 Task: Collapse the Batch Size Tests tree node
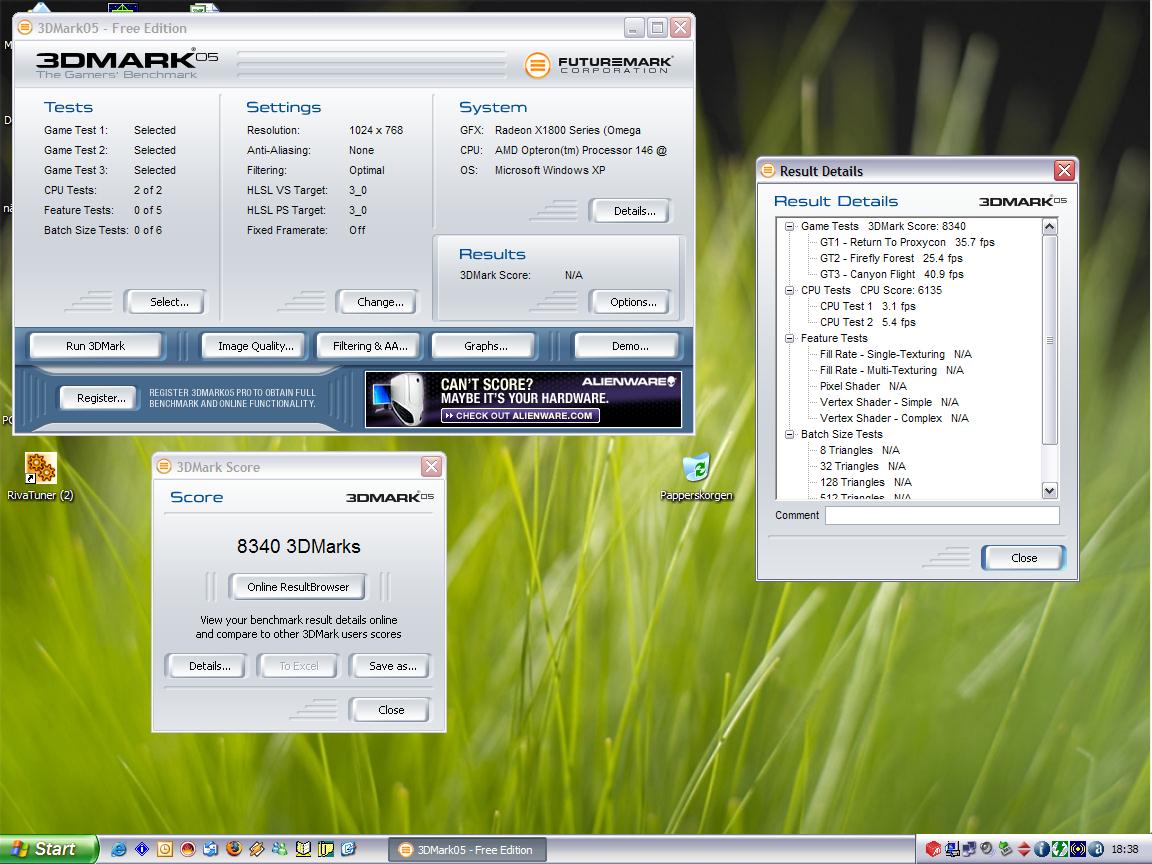point(789,434)
